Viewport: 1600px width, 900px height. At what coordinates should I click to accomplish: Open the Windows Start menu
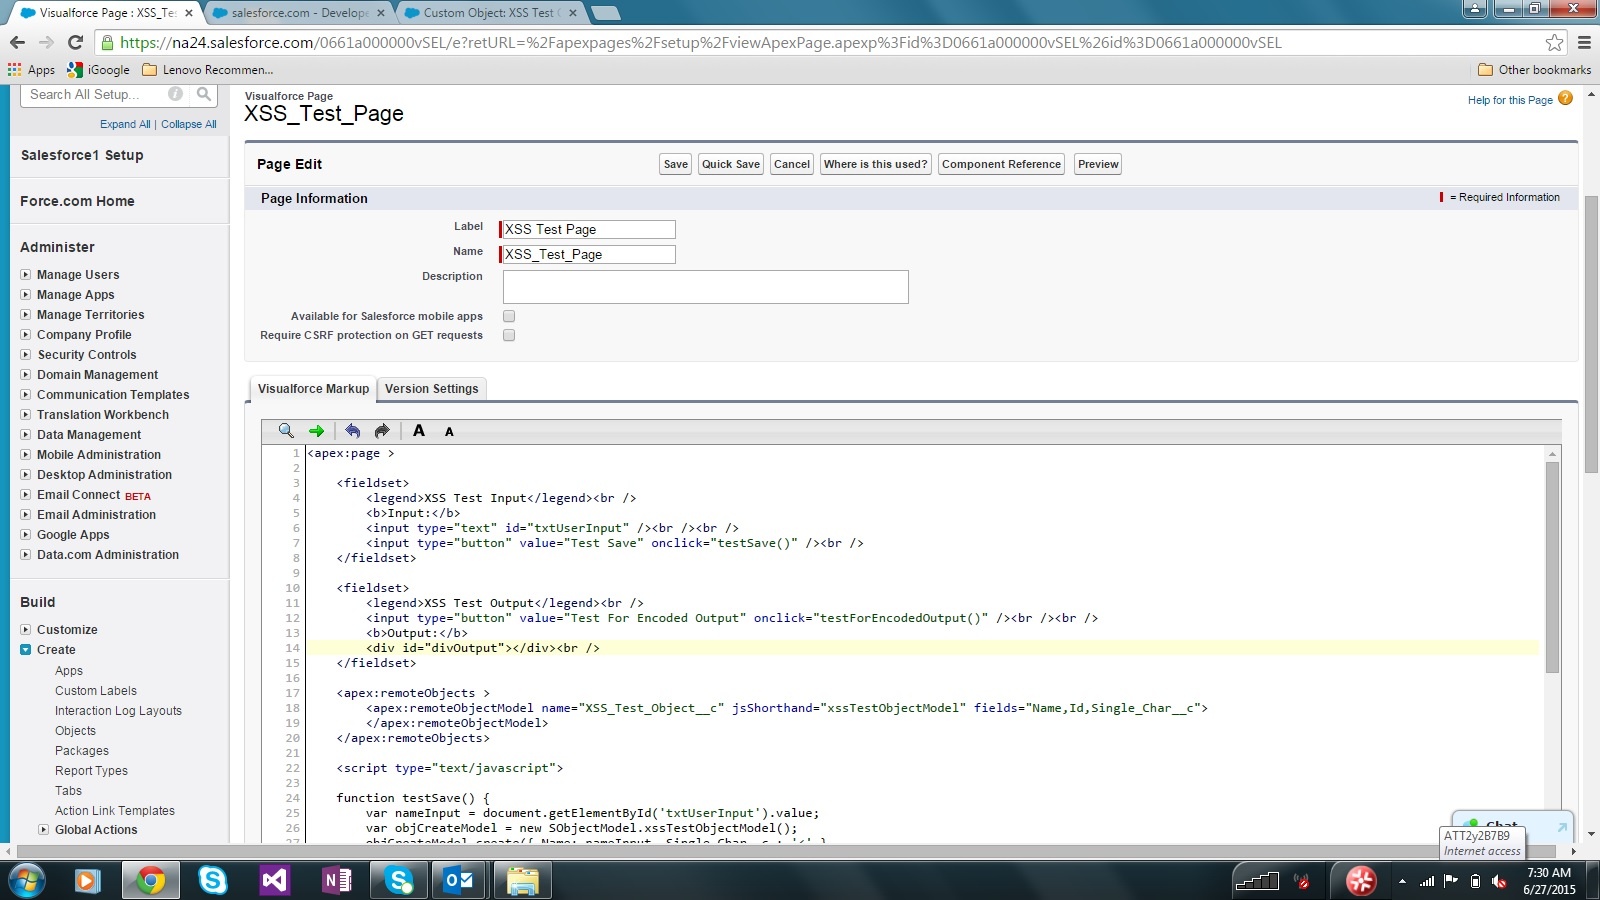[27, 880]
